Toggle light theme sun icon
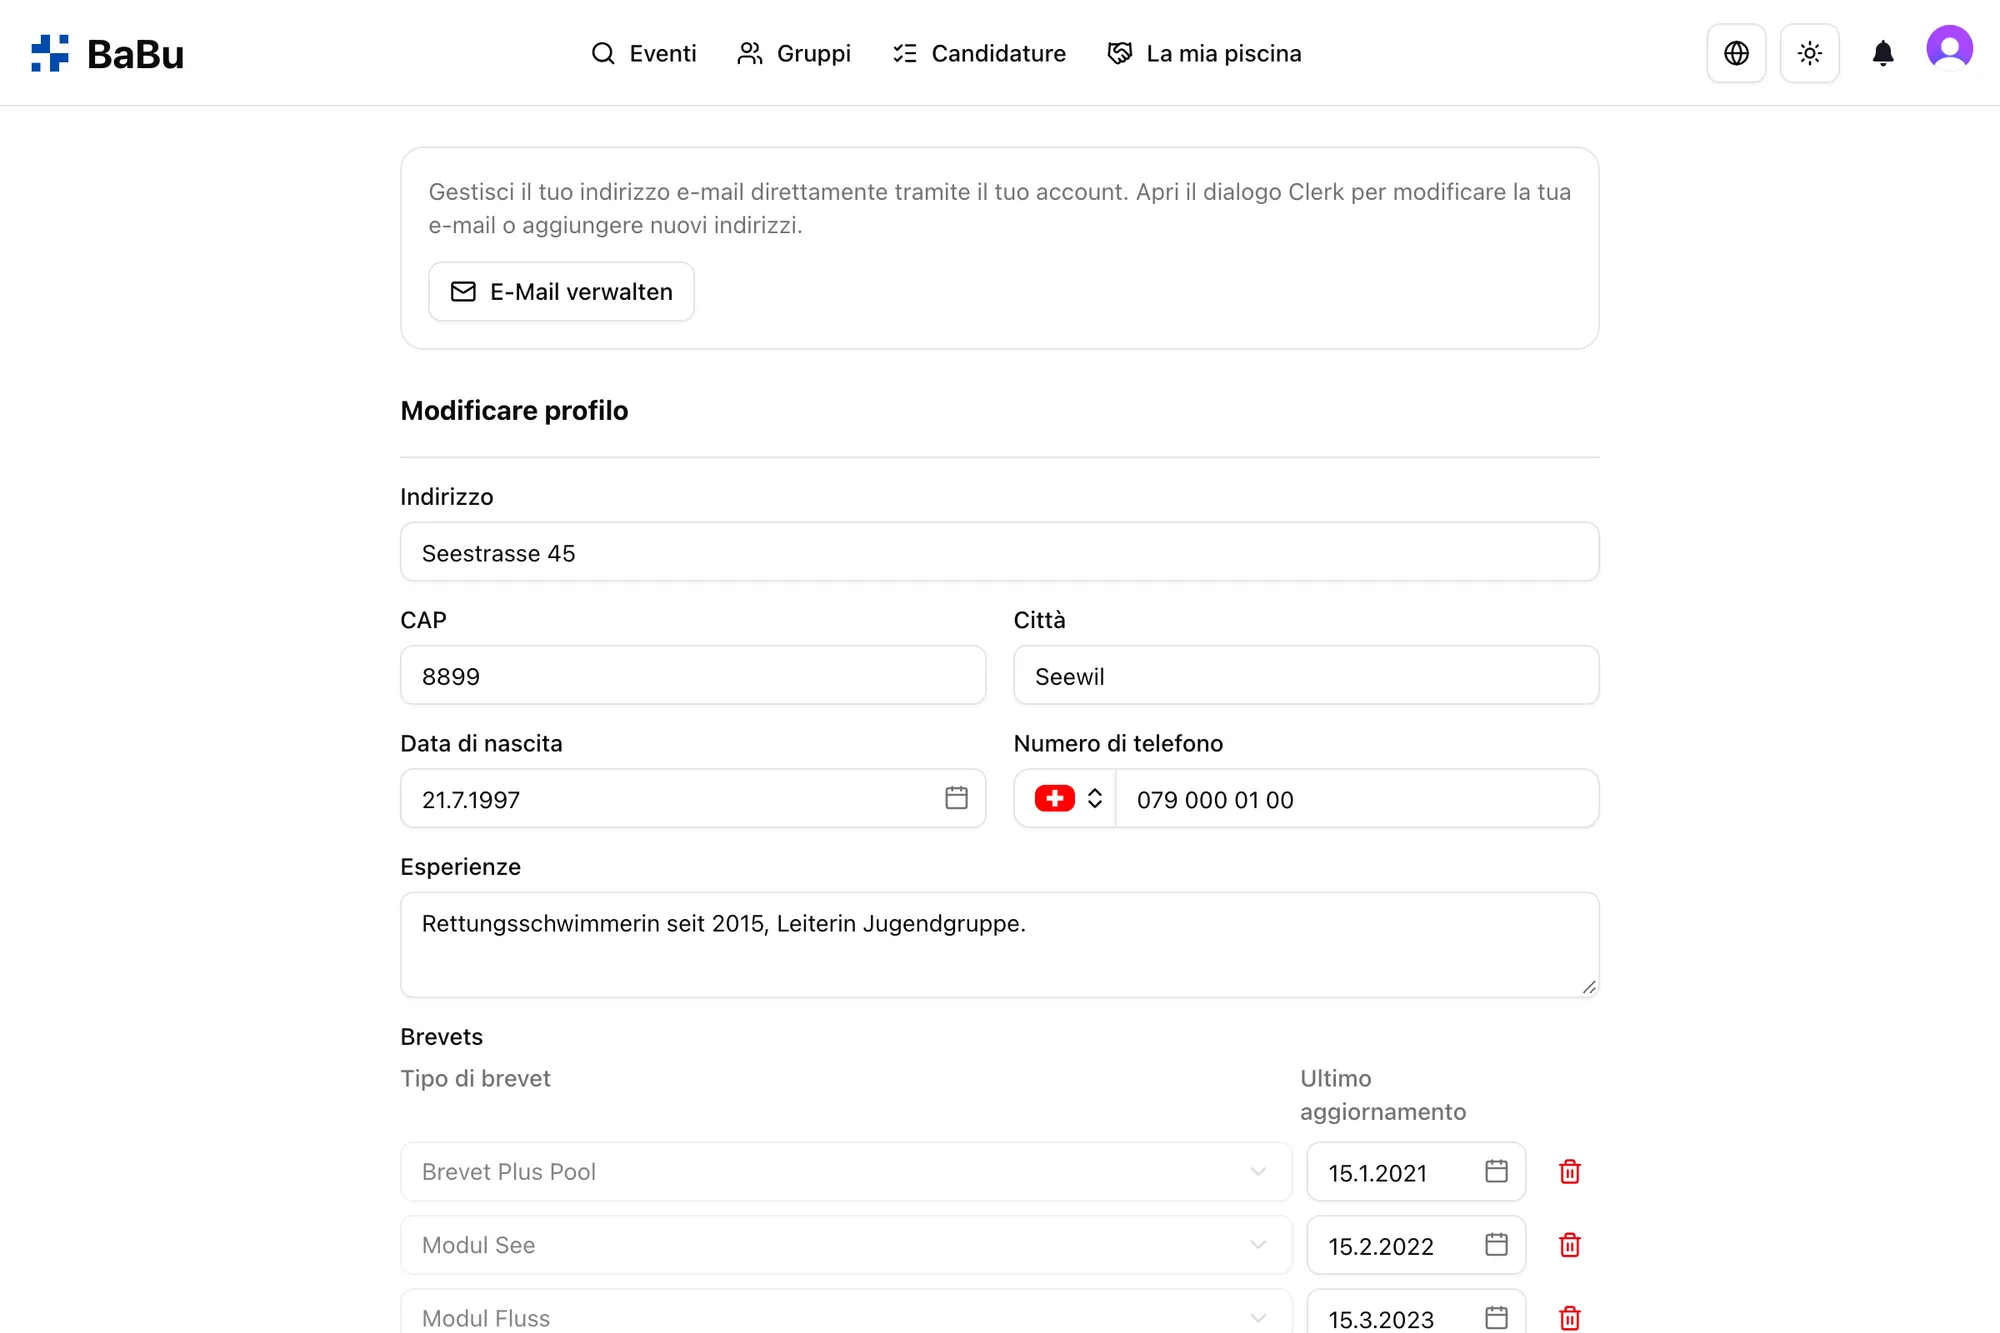Viewport: 2000px width, 1333px height. point(1809,53)
